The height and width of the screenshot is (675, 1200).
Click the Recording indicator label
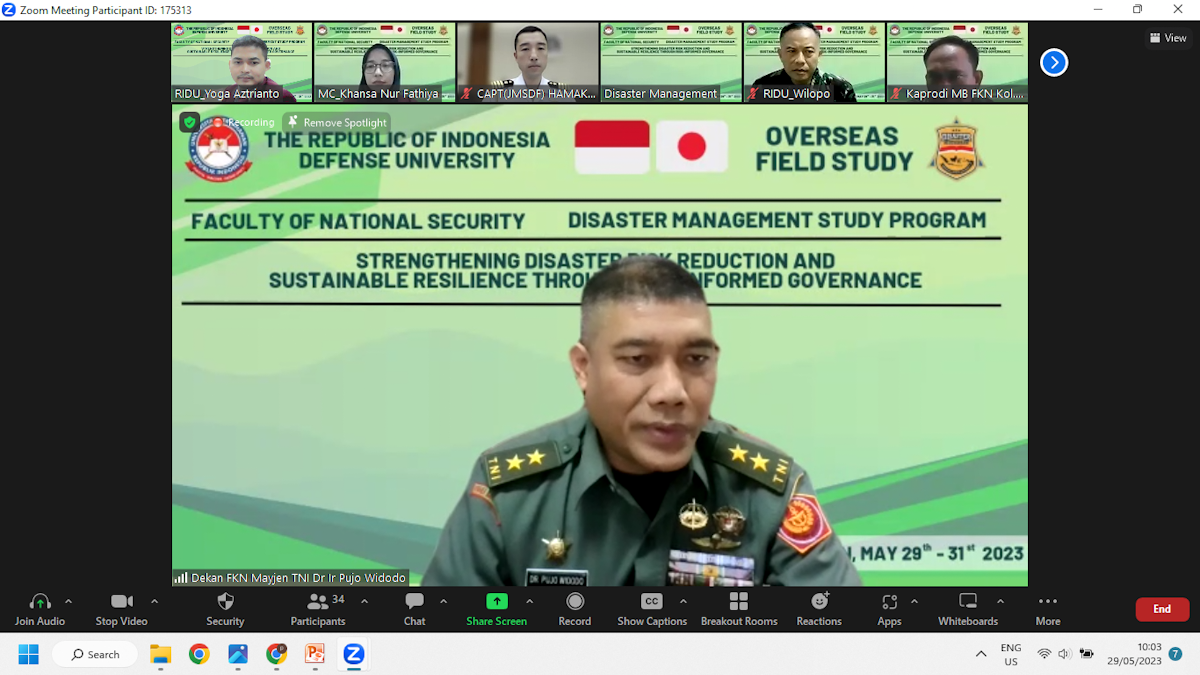pos(251,122)
